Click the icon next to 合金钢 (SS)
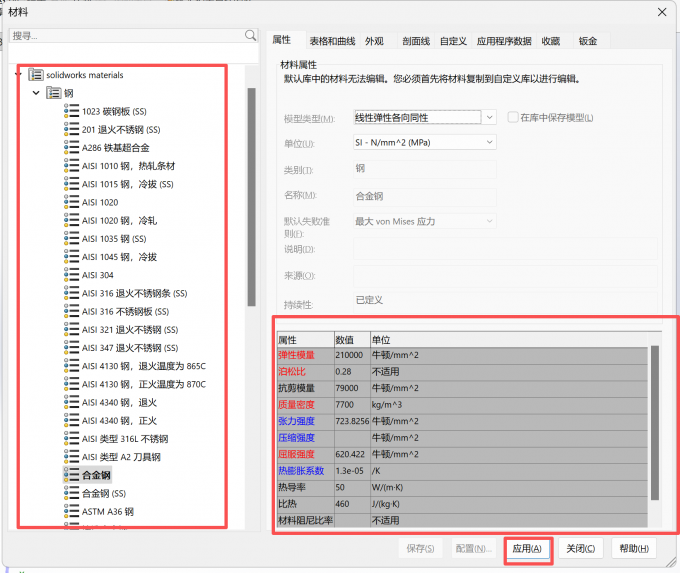680x573 pixels. pos(71,493)
